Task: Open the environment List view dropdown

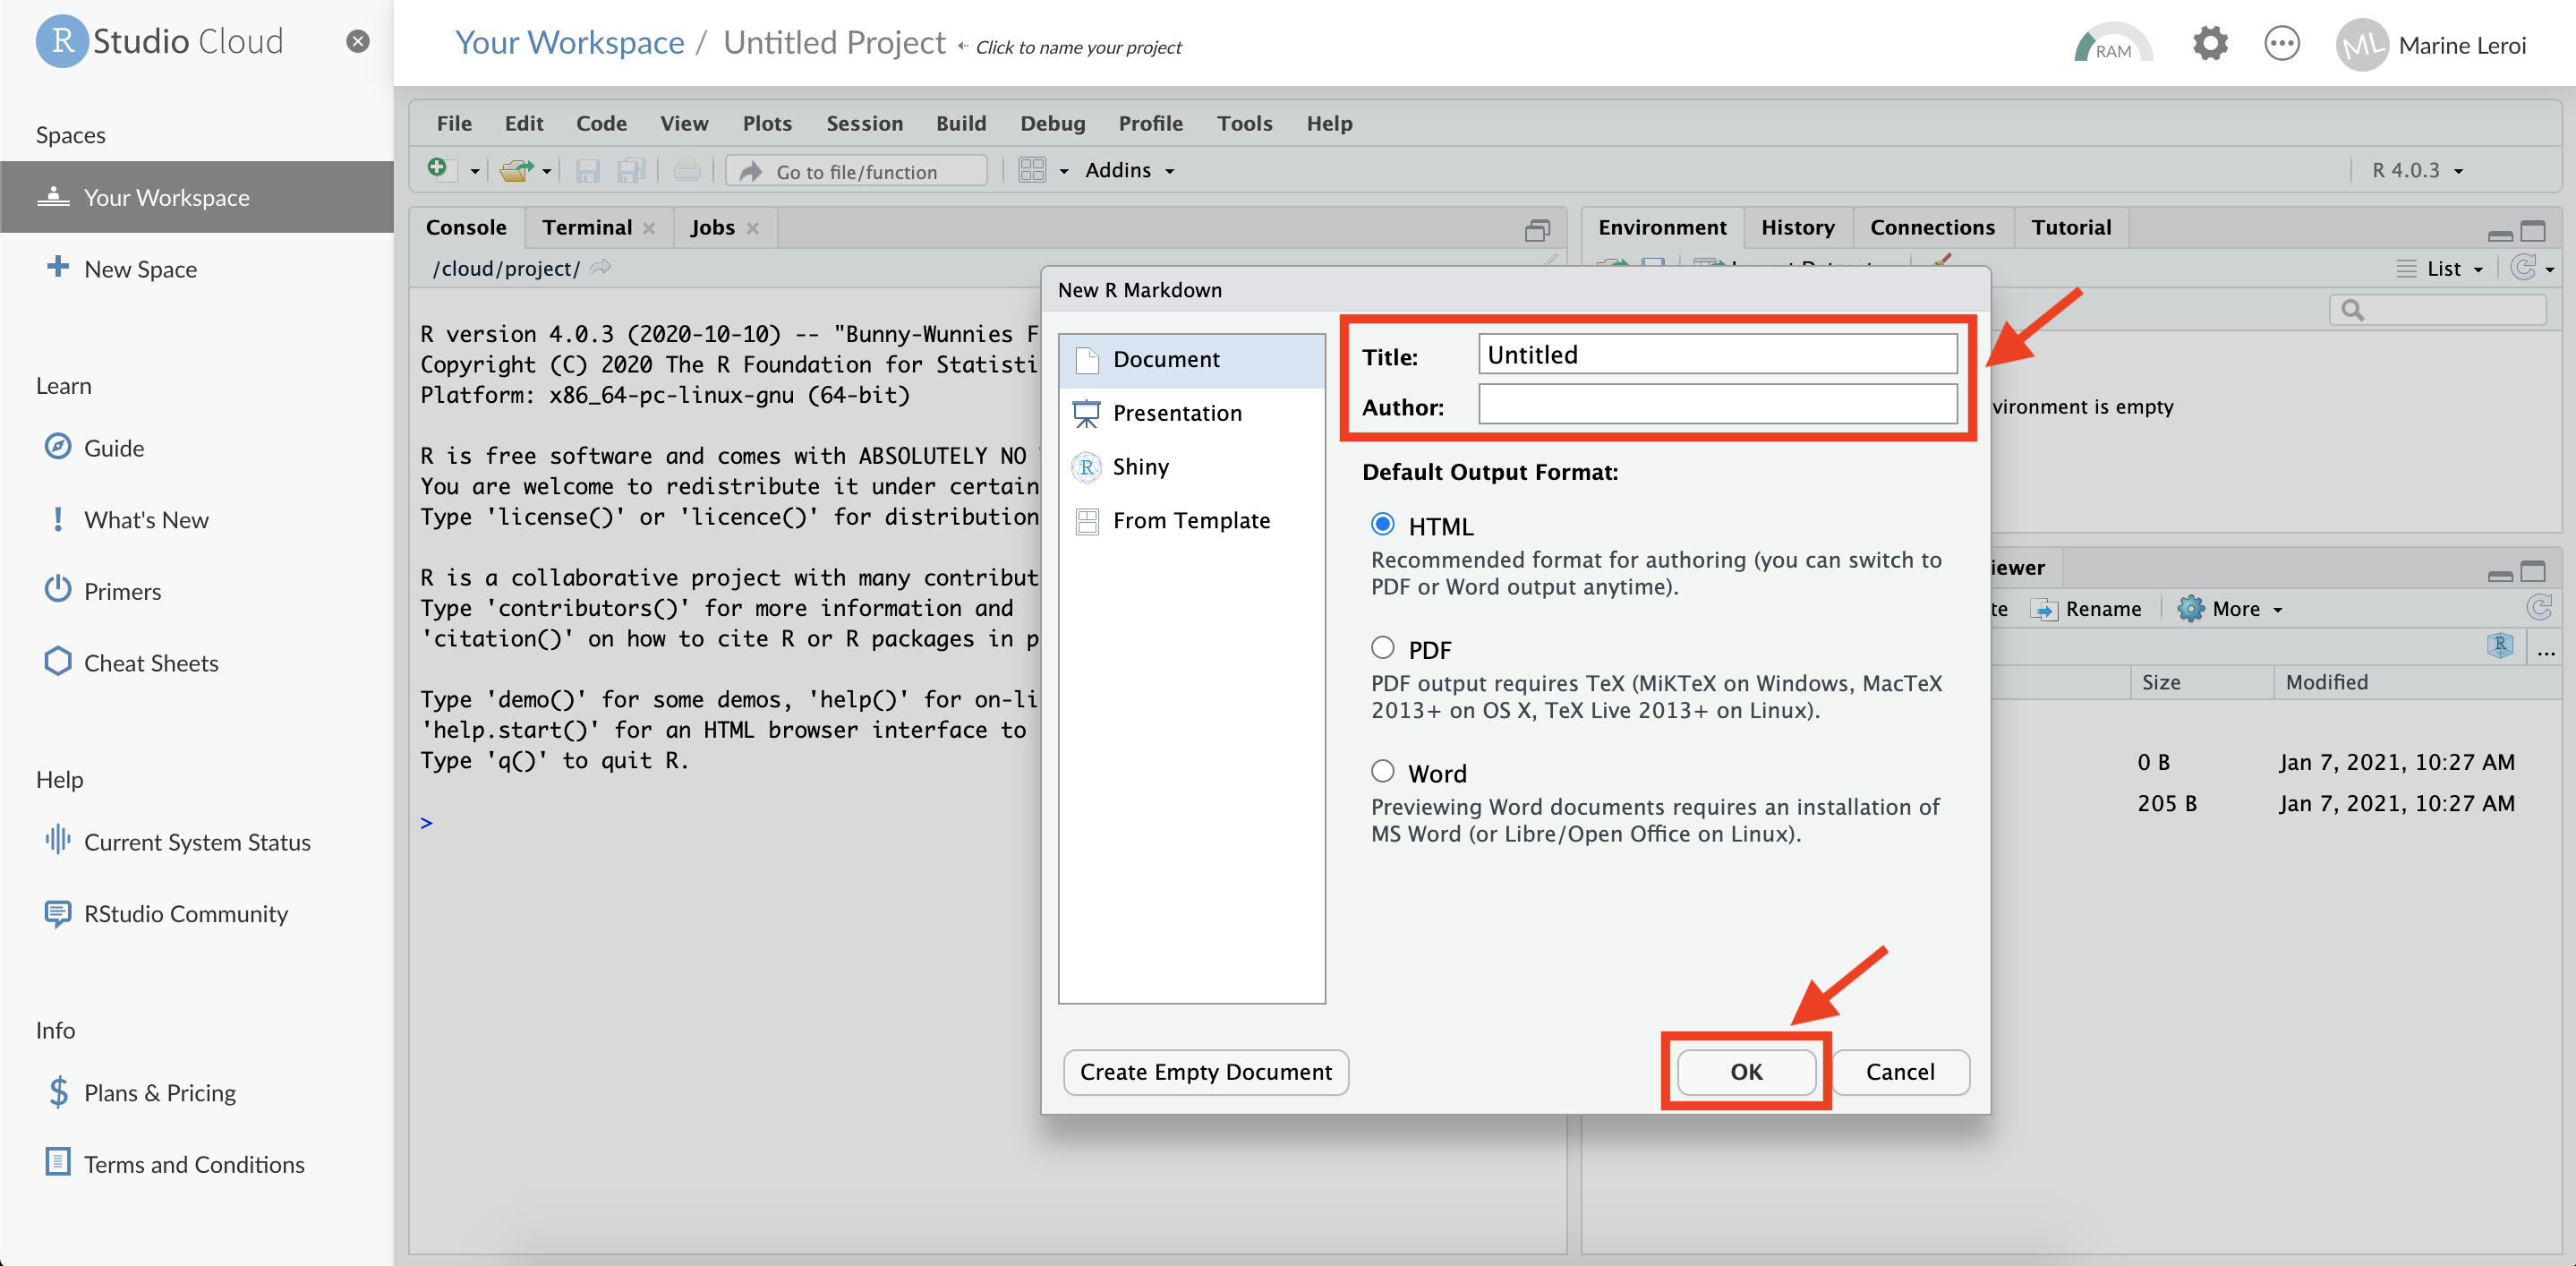Action: pyautogui.click(x=2441, y=268)
